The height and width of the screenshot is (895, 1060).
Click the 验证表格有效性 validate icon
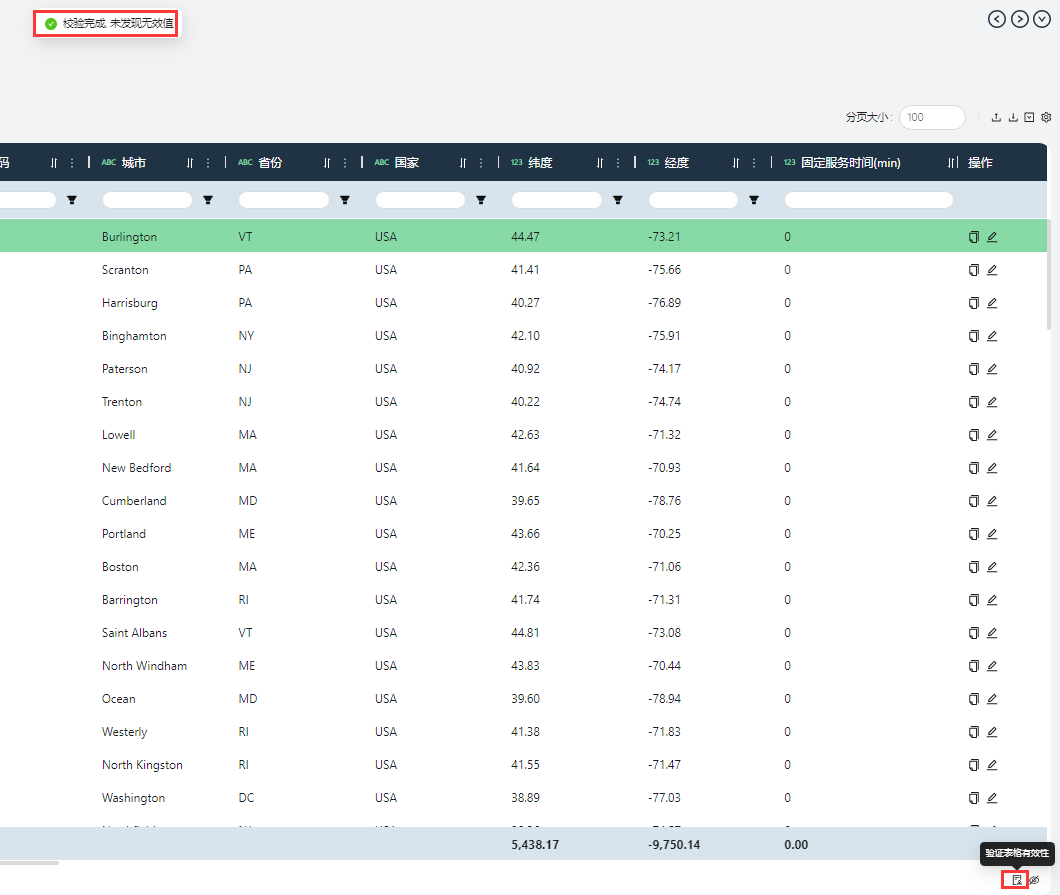(x=1016, y=879)
